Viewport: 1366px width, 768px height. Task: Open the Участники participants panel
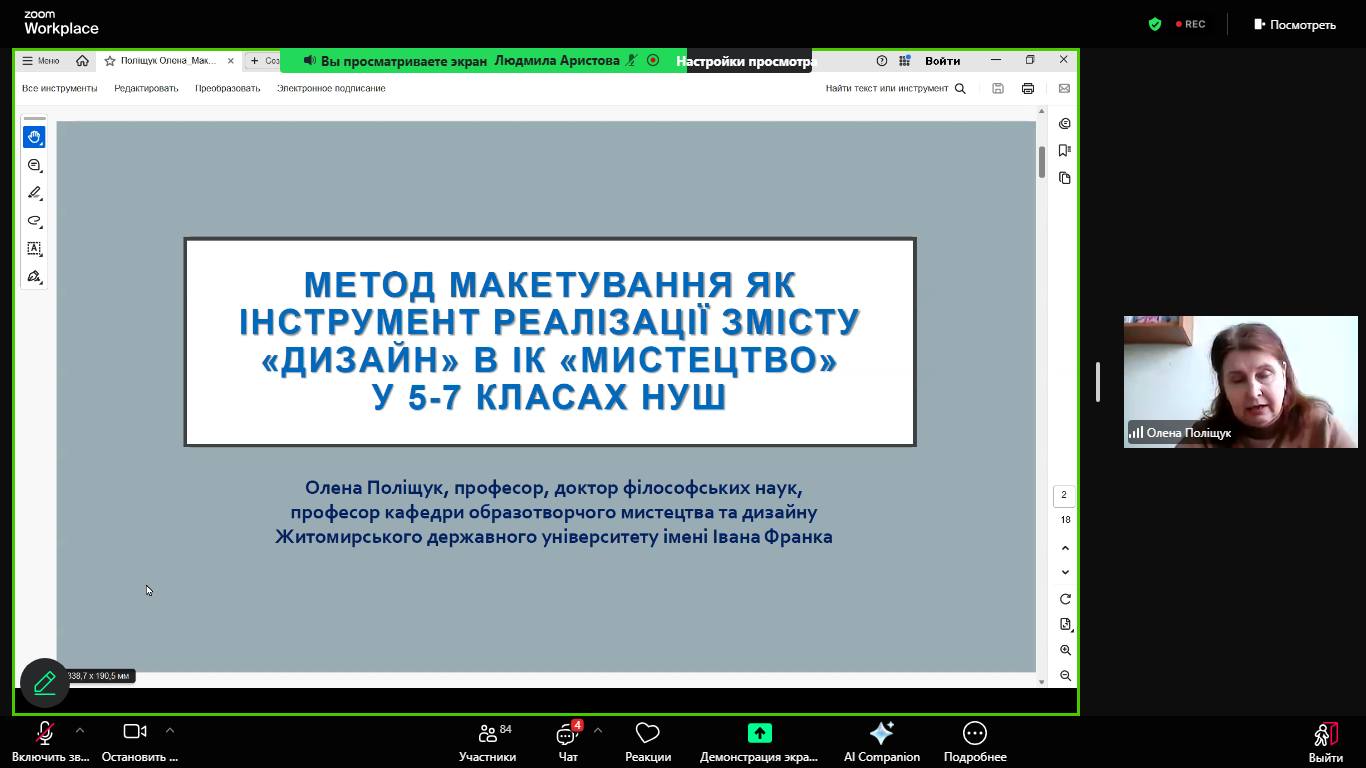pos(488,741)
